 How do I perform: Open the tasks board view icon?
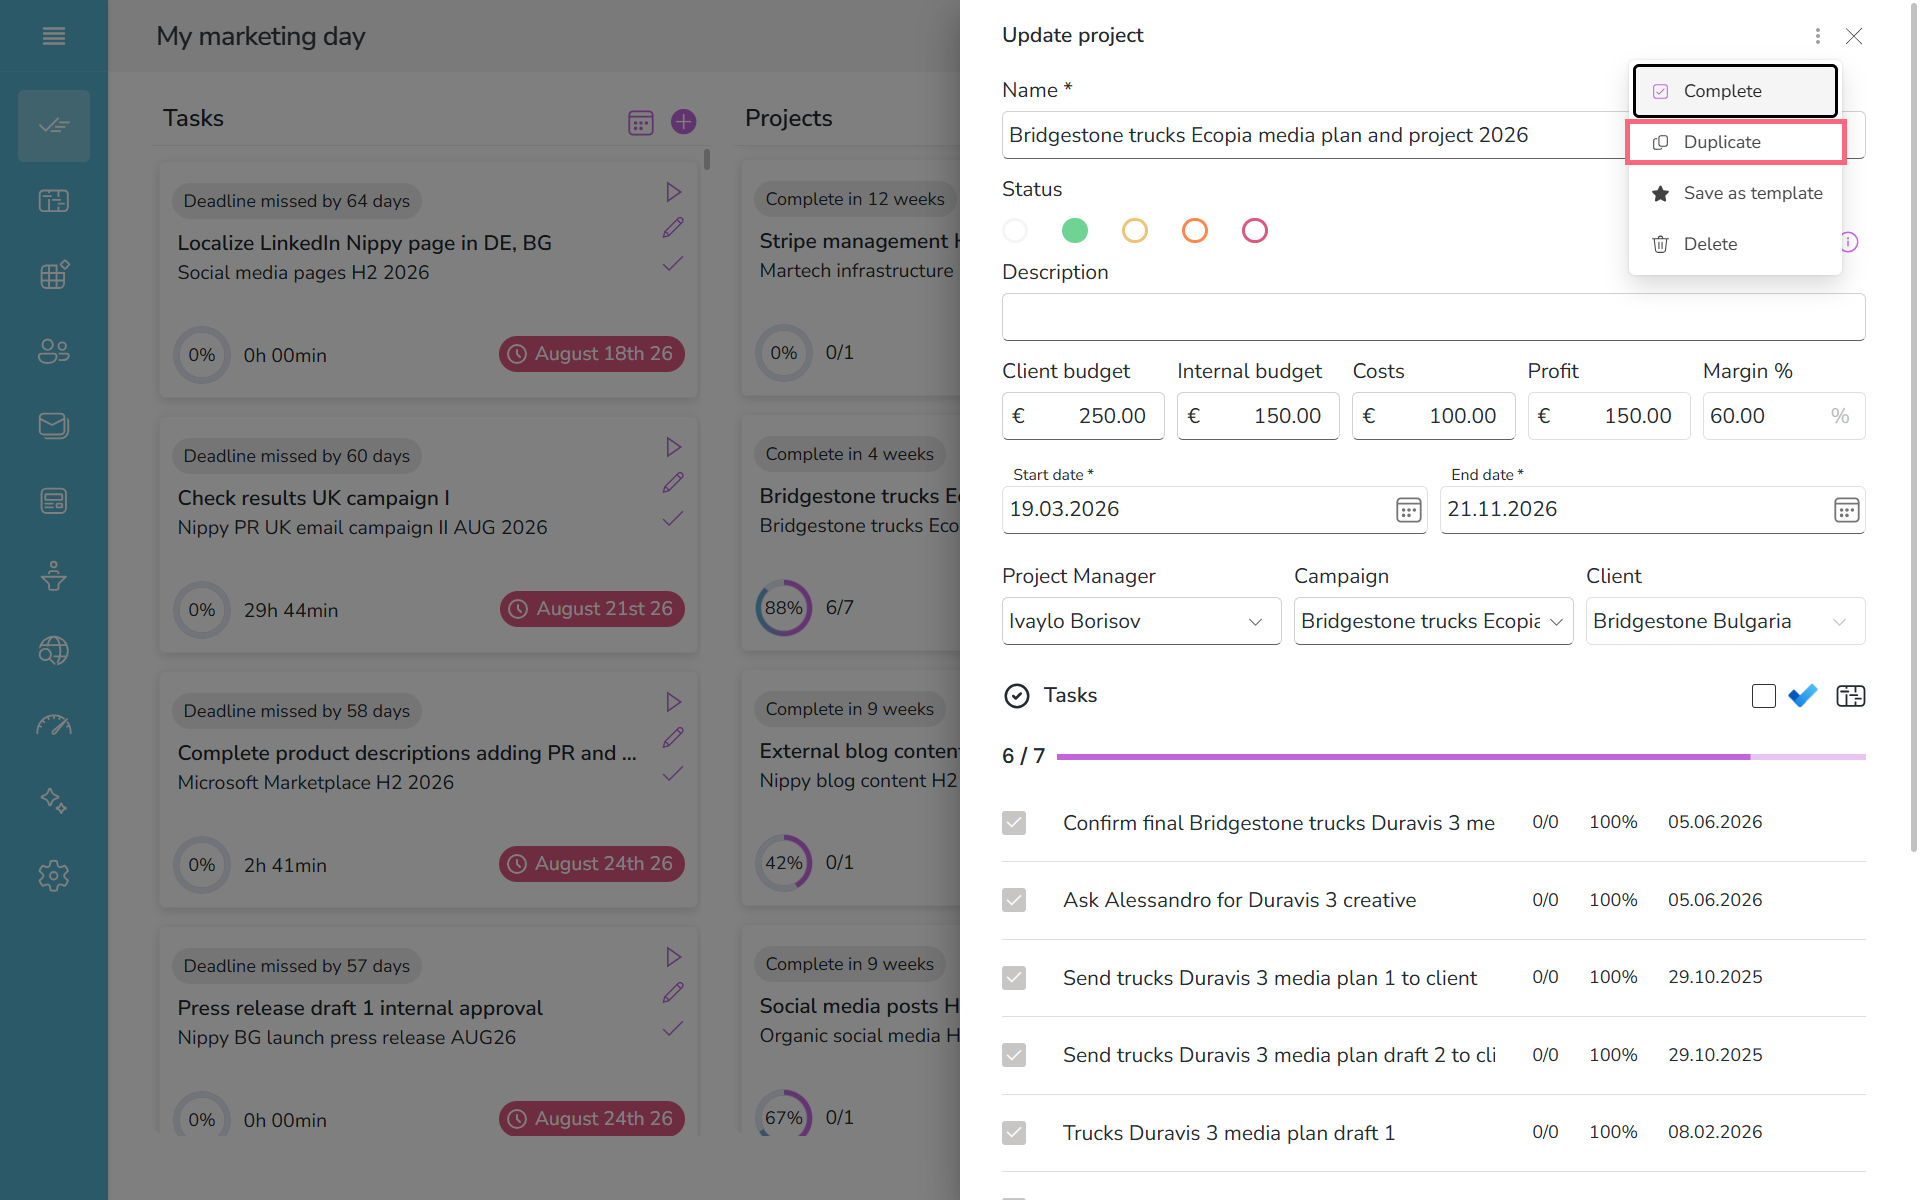(x=1851, y=696)
